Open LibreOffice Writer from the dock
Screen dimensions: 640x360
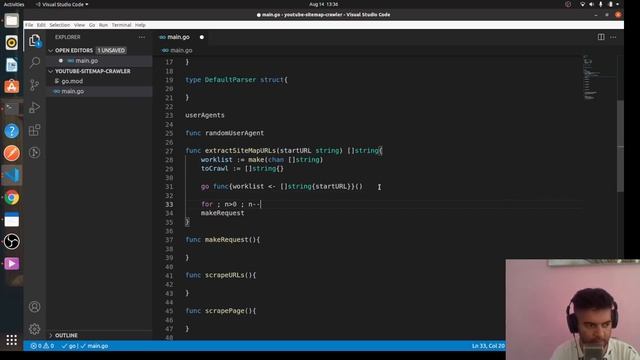coord(11,64)
